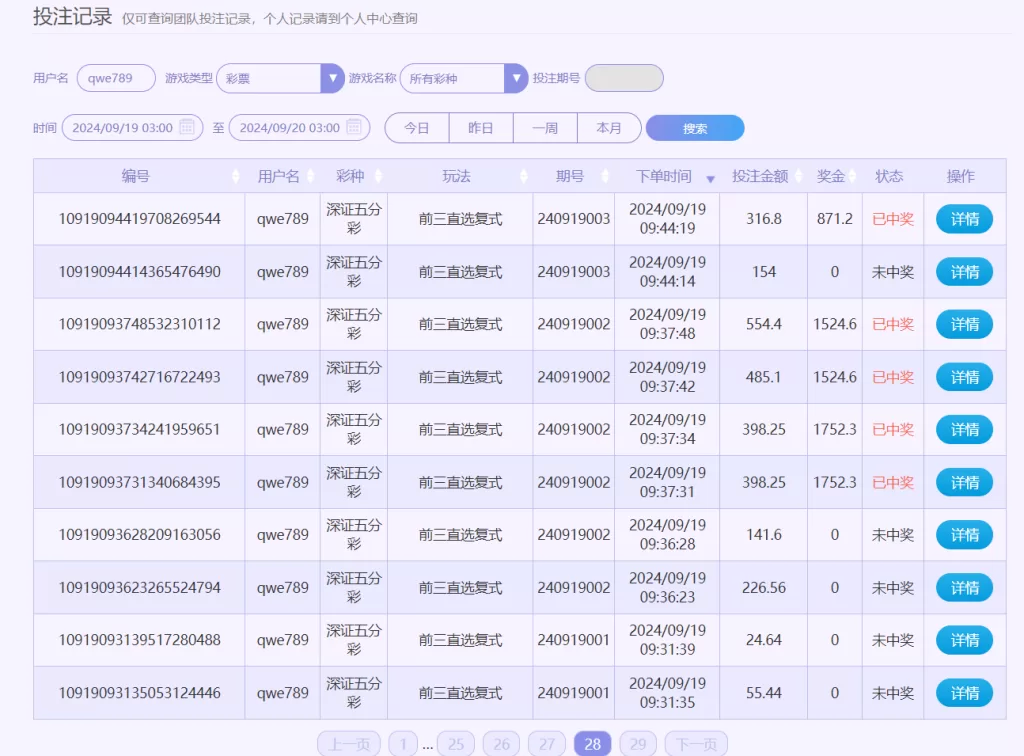Open the 所有彩种 game name select box
Image resolution: width=1024 pixels, height=756 pixels.
click(464, 78)
